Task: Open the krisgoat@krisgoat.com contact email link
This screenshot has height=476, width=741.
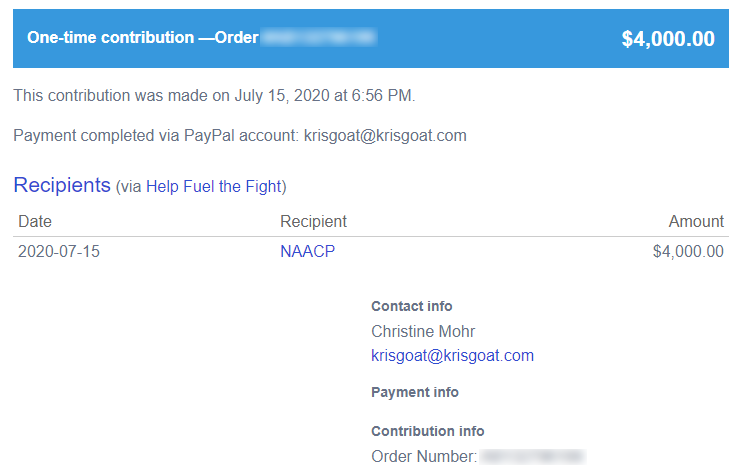Action: tap(452, 355)
